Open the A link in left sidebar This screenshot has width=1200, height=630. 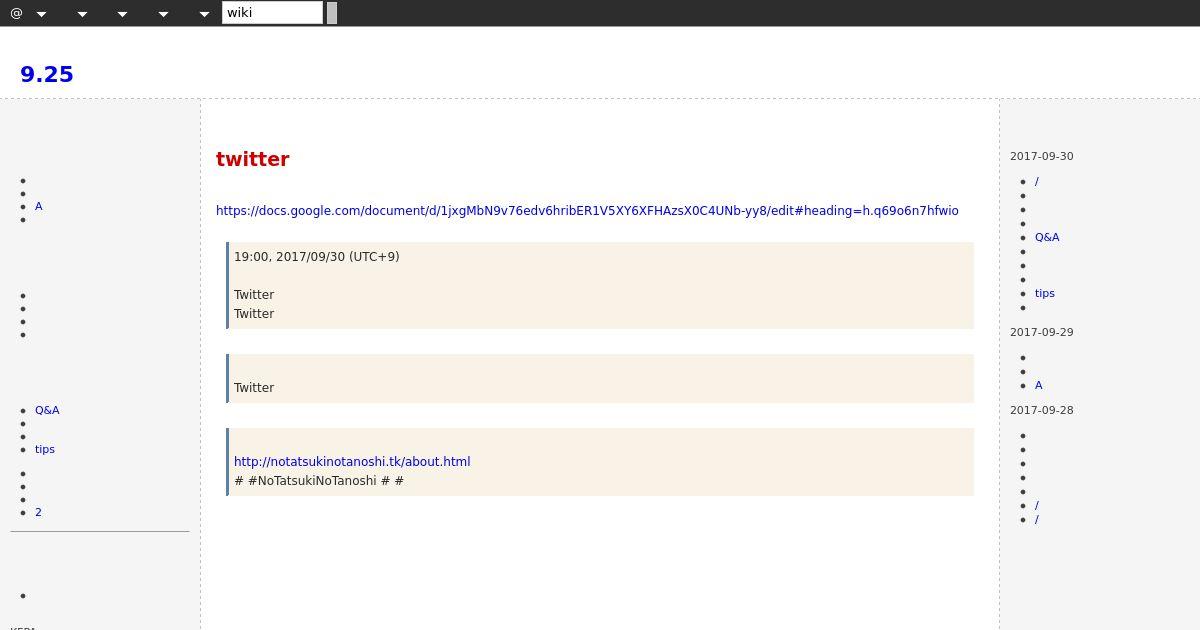click(39, 207)
